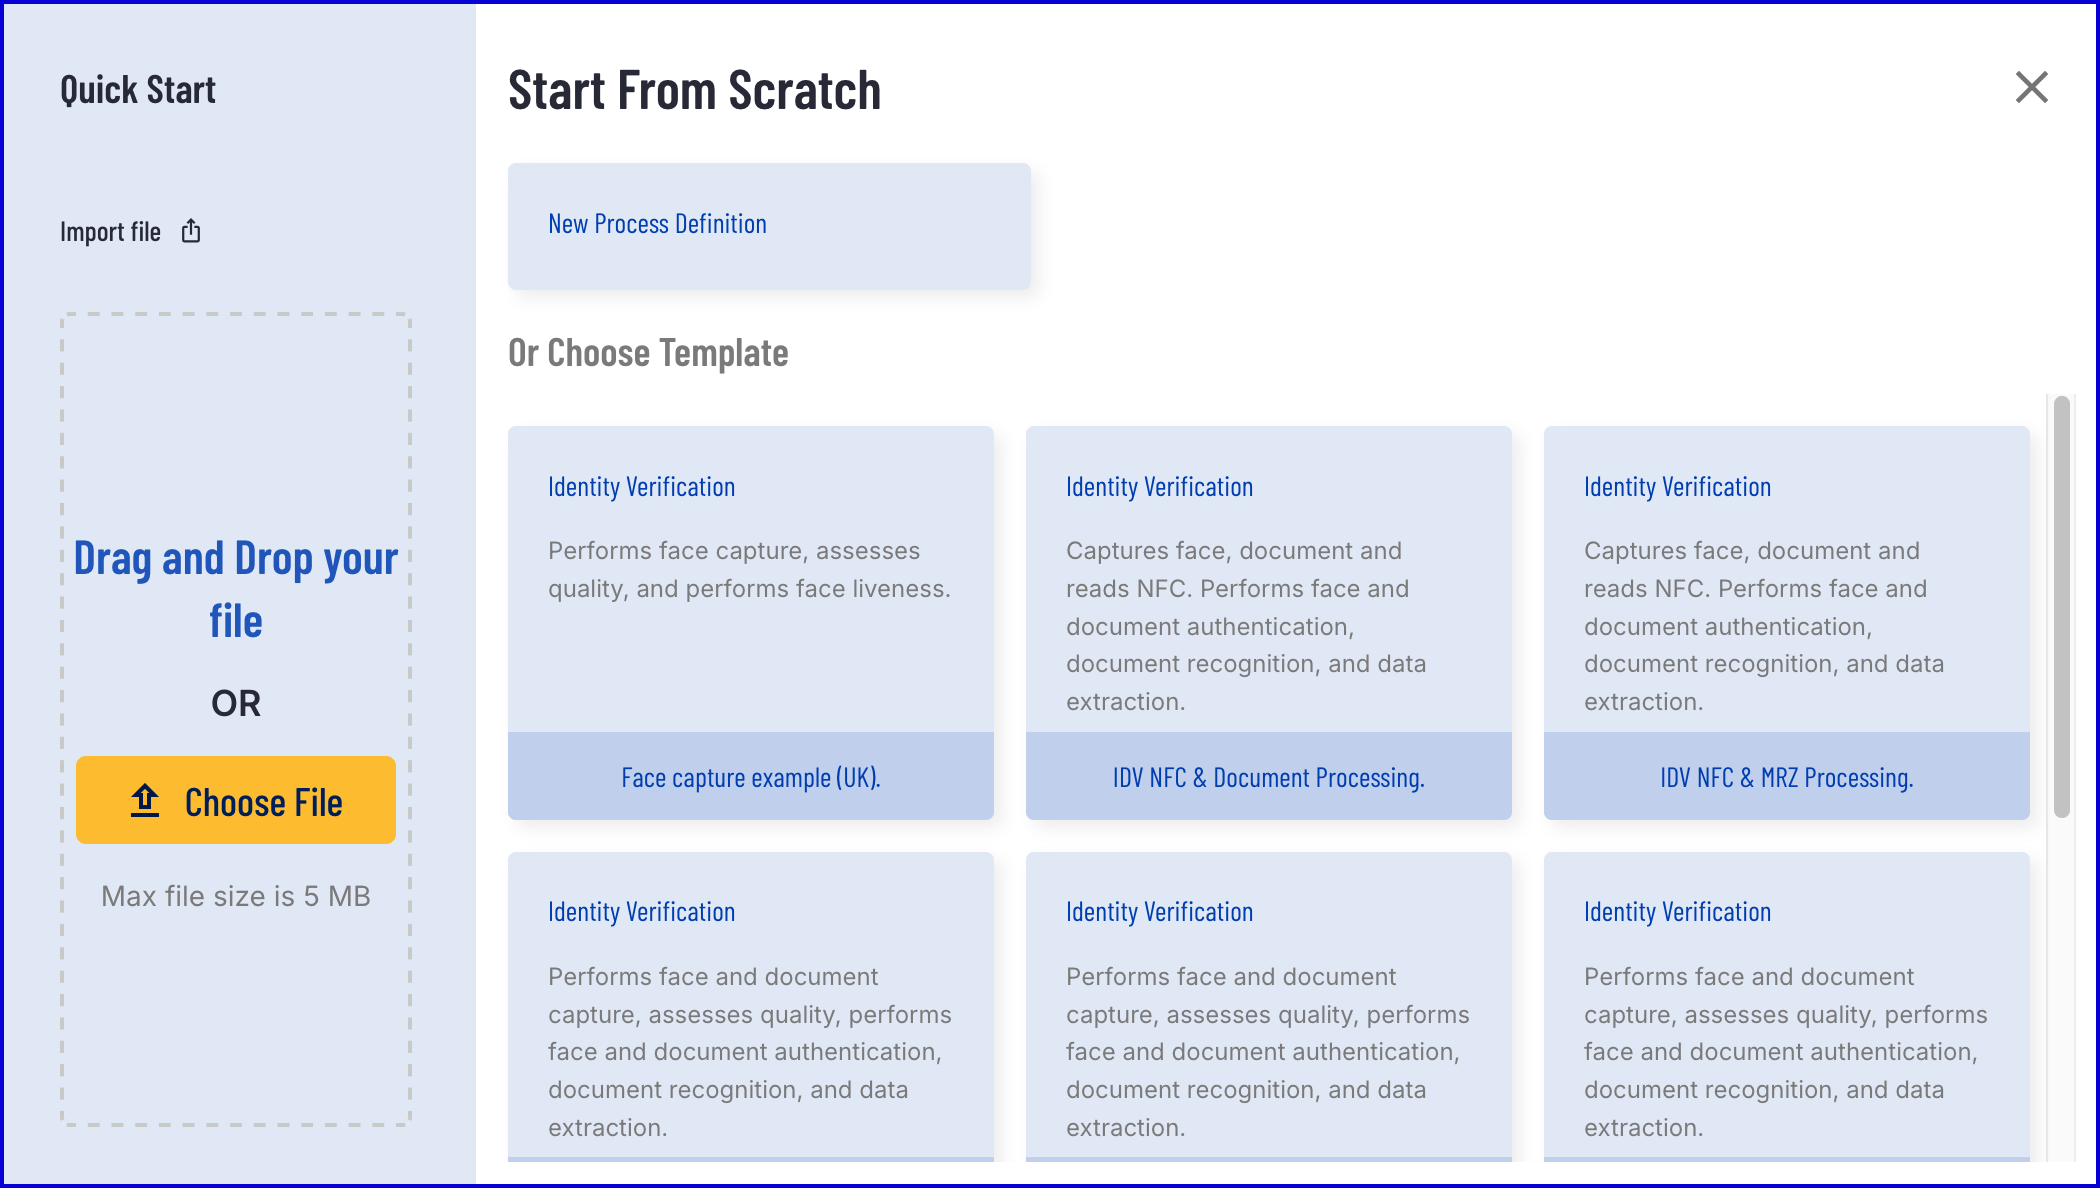Click the Import file label

(x=110, y=232)
